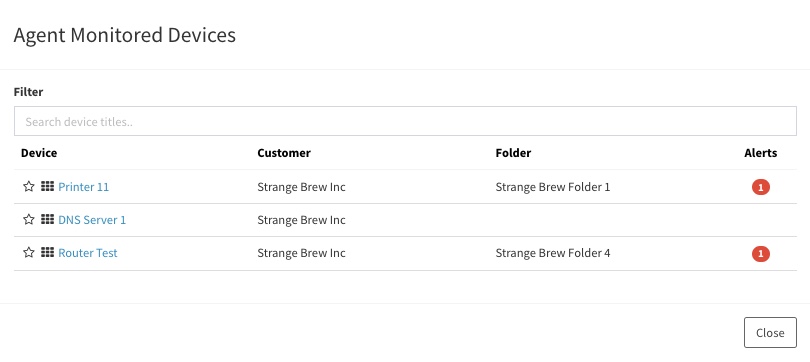Select the Strange Brew Folder 1 cell

coord(553,187)
